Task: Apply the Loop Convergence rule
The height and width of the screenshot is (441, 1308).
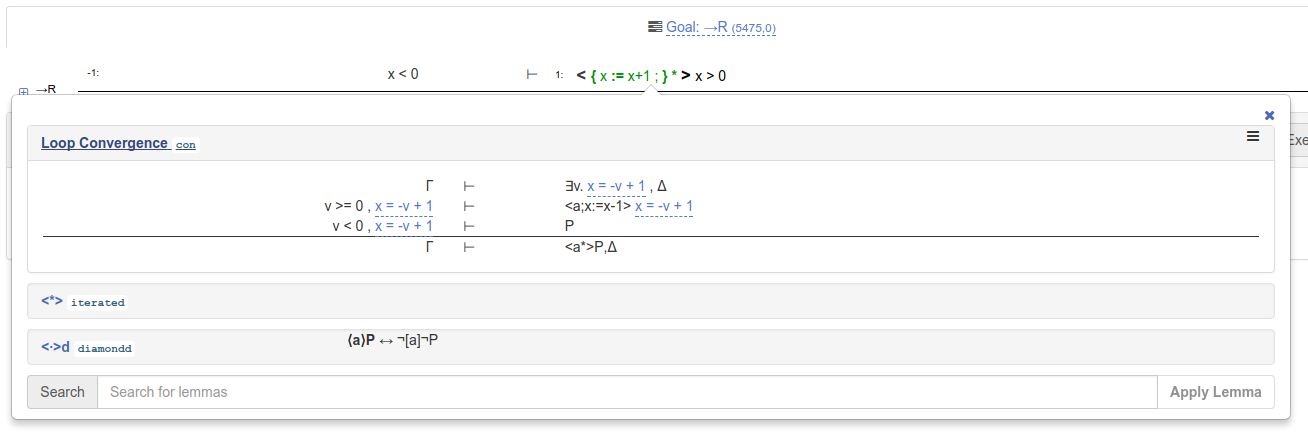Action: [x=104, y=143]
